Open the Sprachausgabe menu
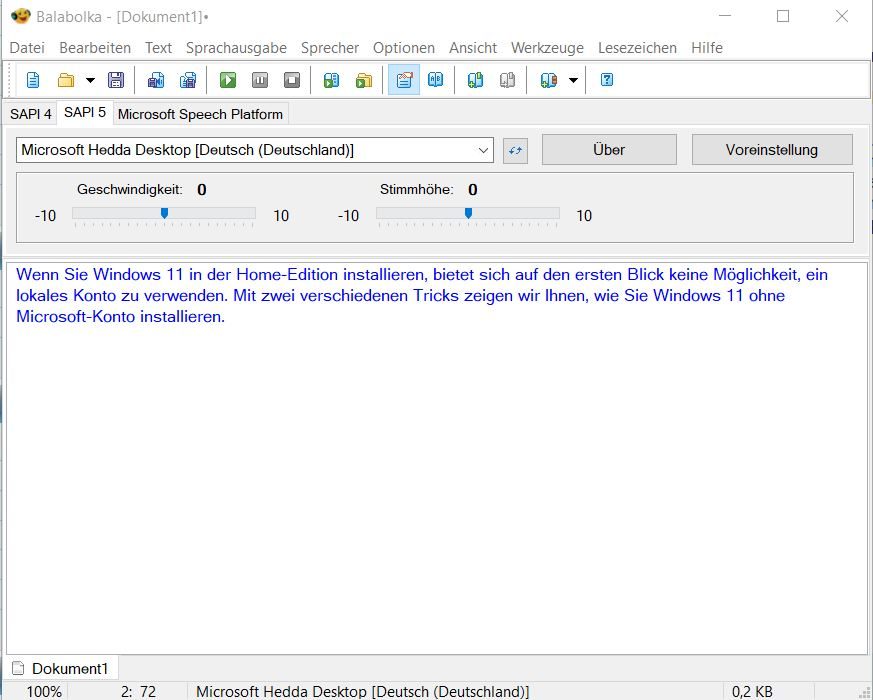 tap(236, 48)
